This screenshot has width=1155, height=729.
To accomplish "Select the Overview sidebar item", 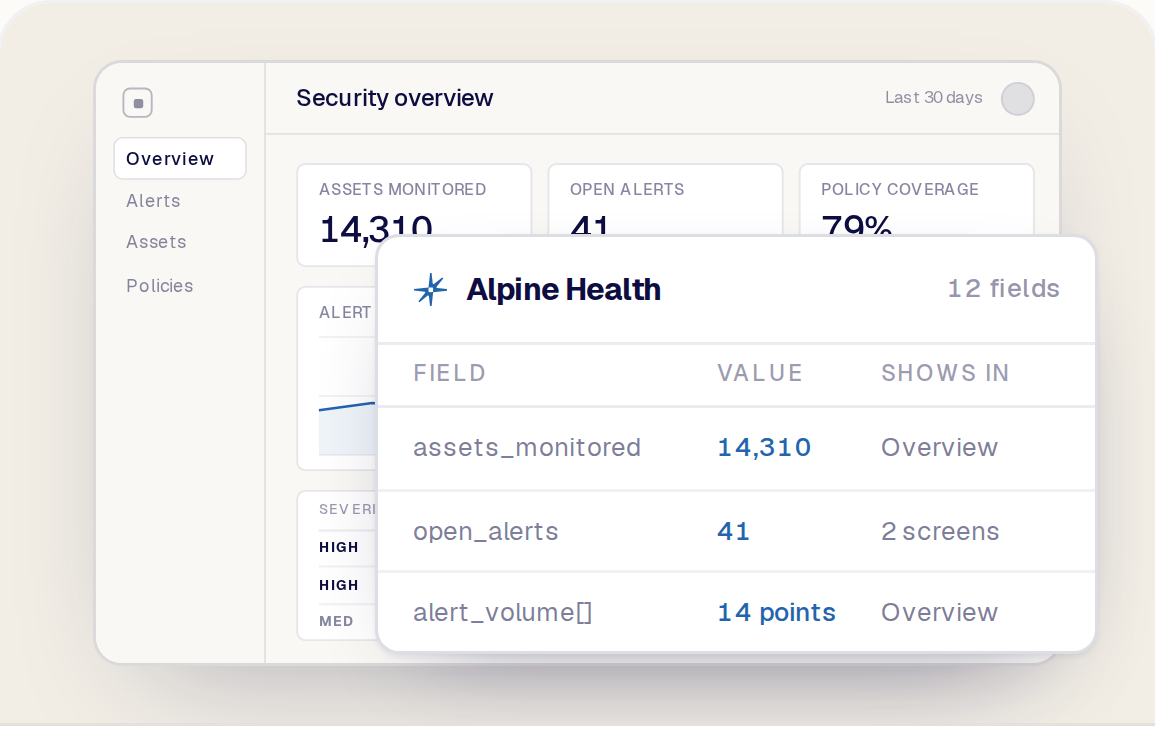I will click(180, 158).
